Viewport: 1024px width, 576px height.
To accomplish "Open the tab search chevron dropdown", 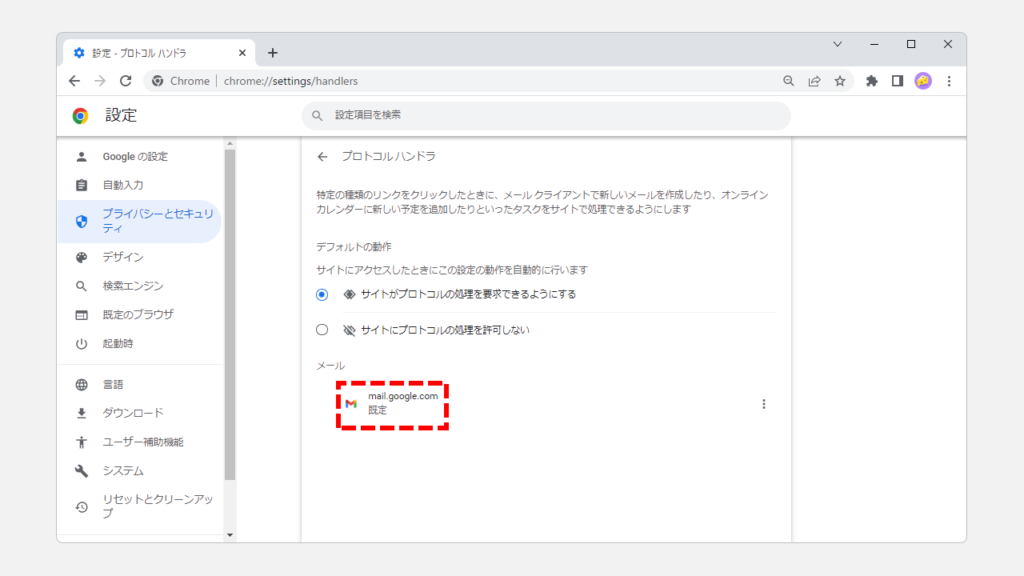I will 837,44.
